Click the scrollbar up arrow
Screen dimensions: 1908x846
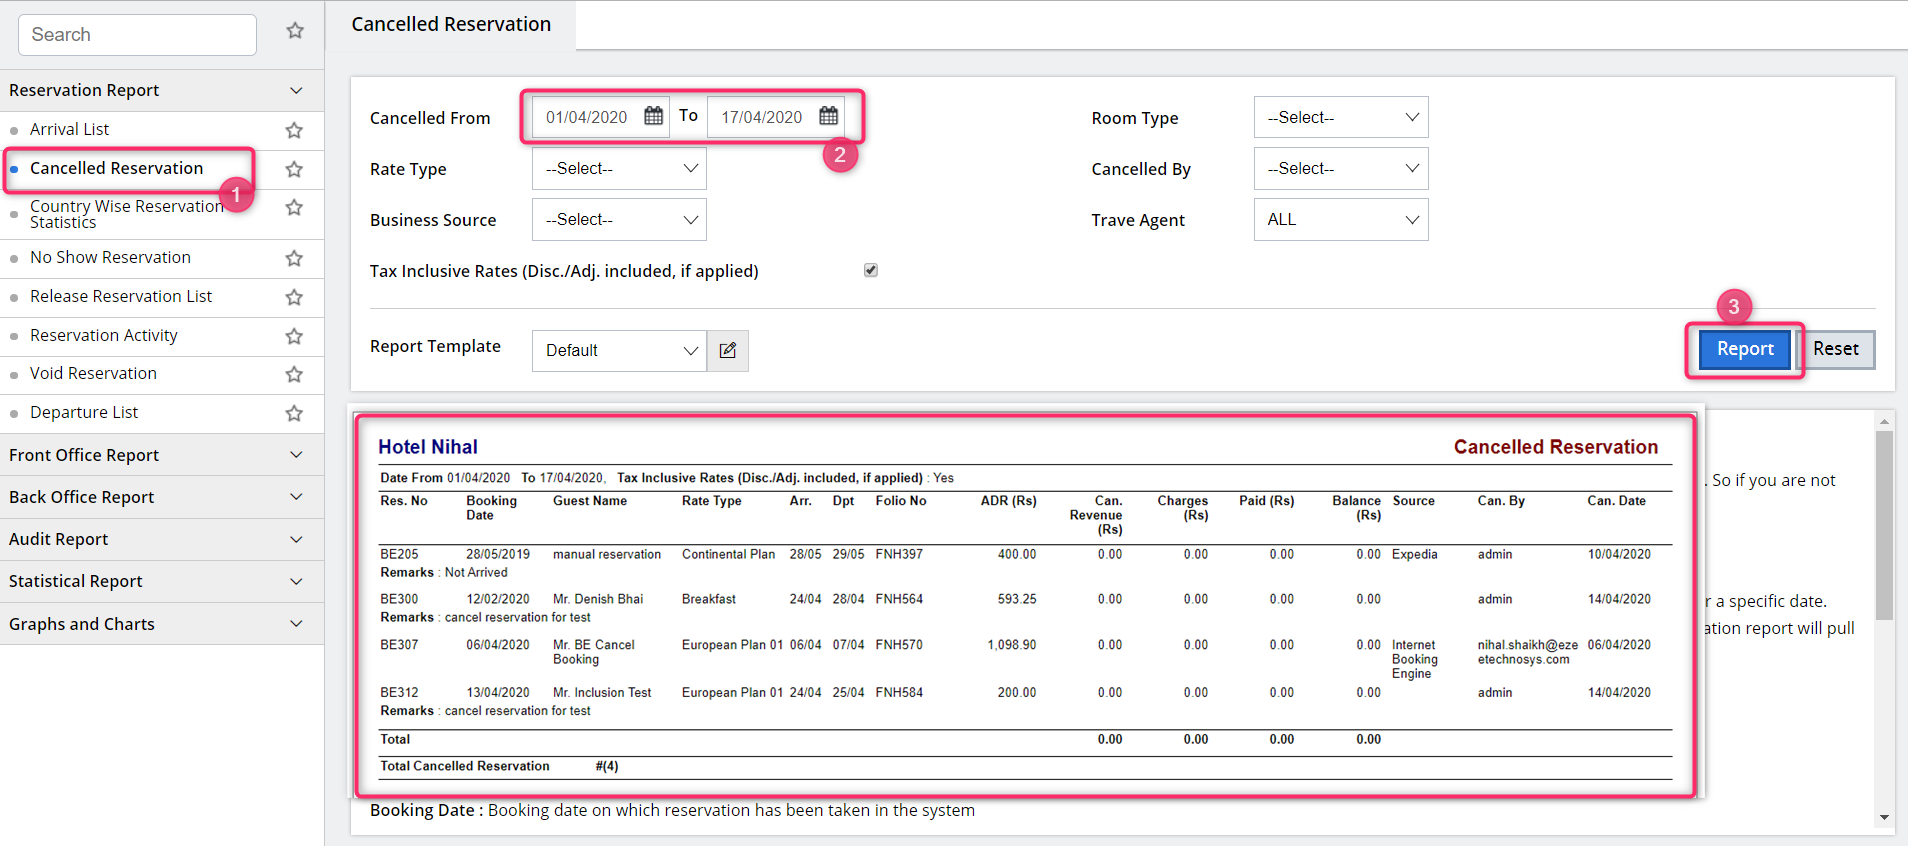1884,422
